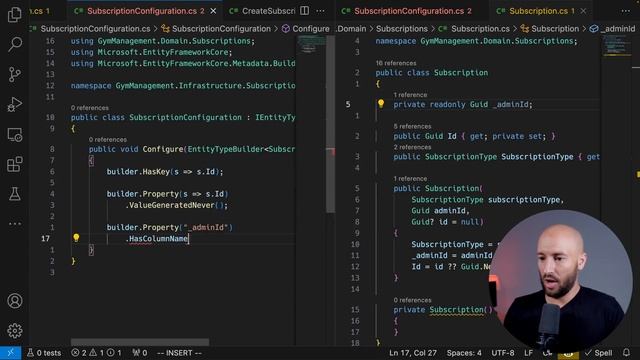Toggle the Spell checker status item
The width and height of the screenshot is (640, 360).
click(598, 353)
